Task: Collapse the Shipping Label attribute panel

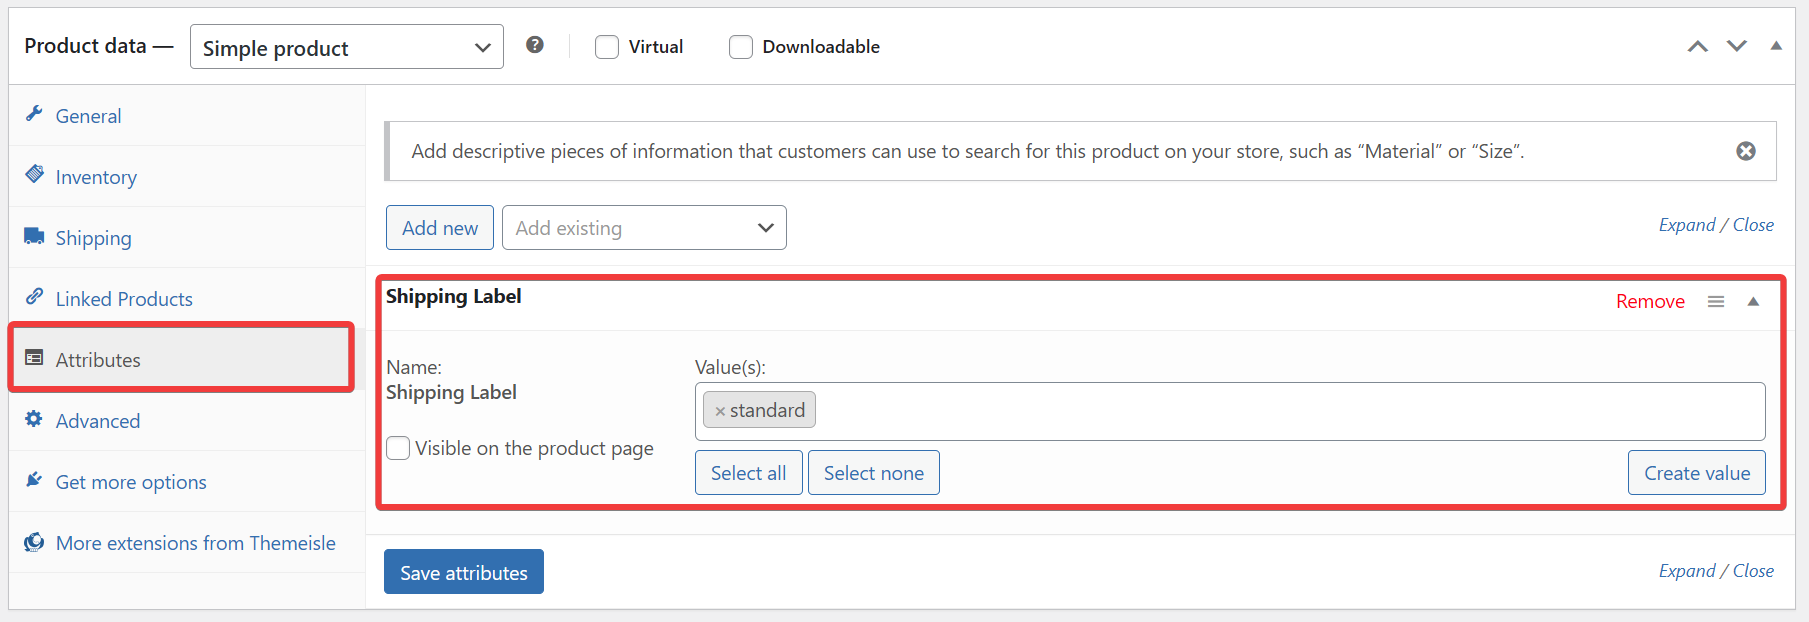Action: (x=1752, y=302)
